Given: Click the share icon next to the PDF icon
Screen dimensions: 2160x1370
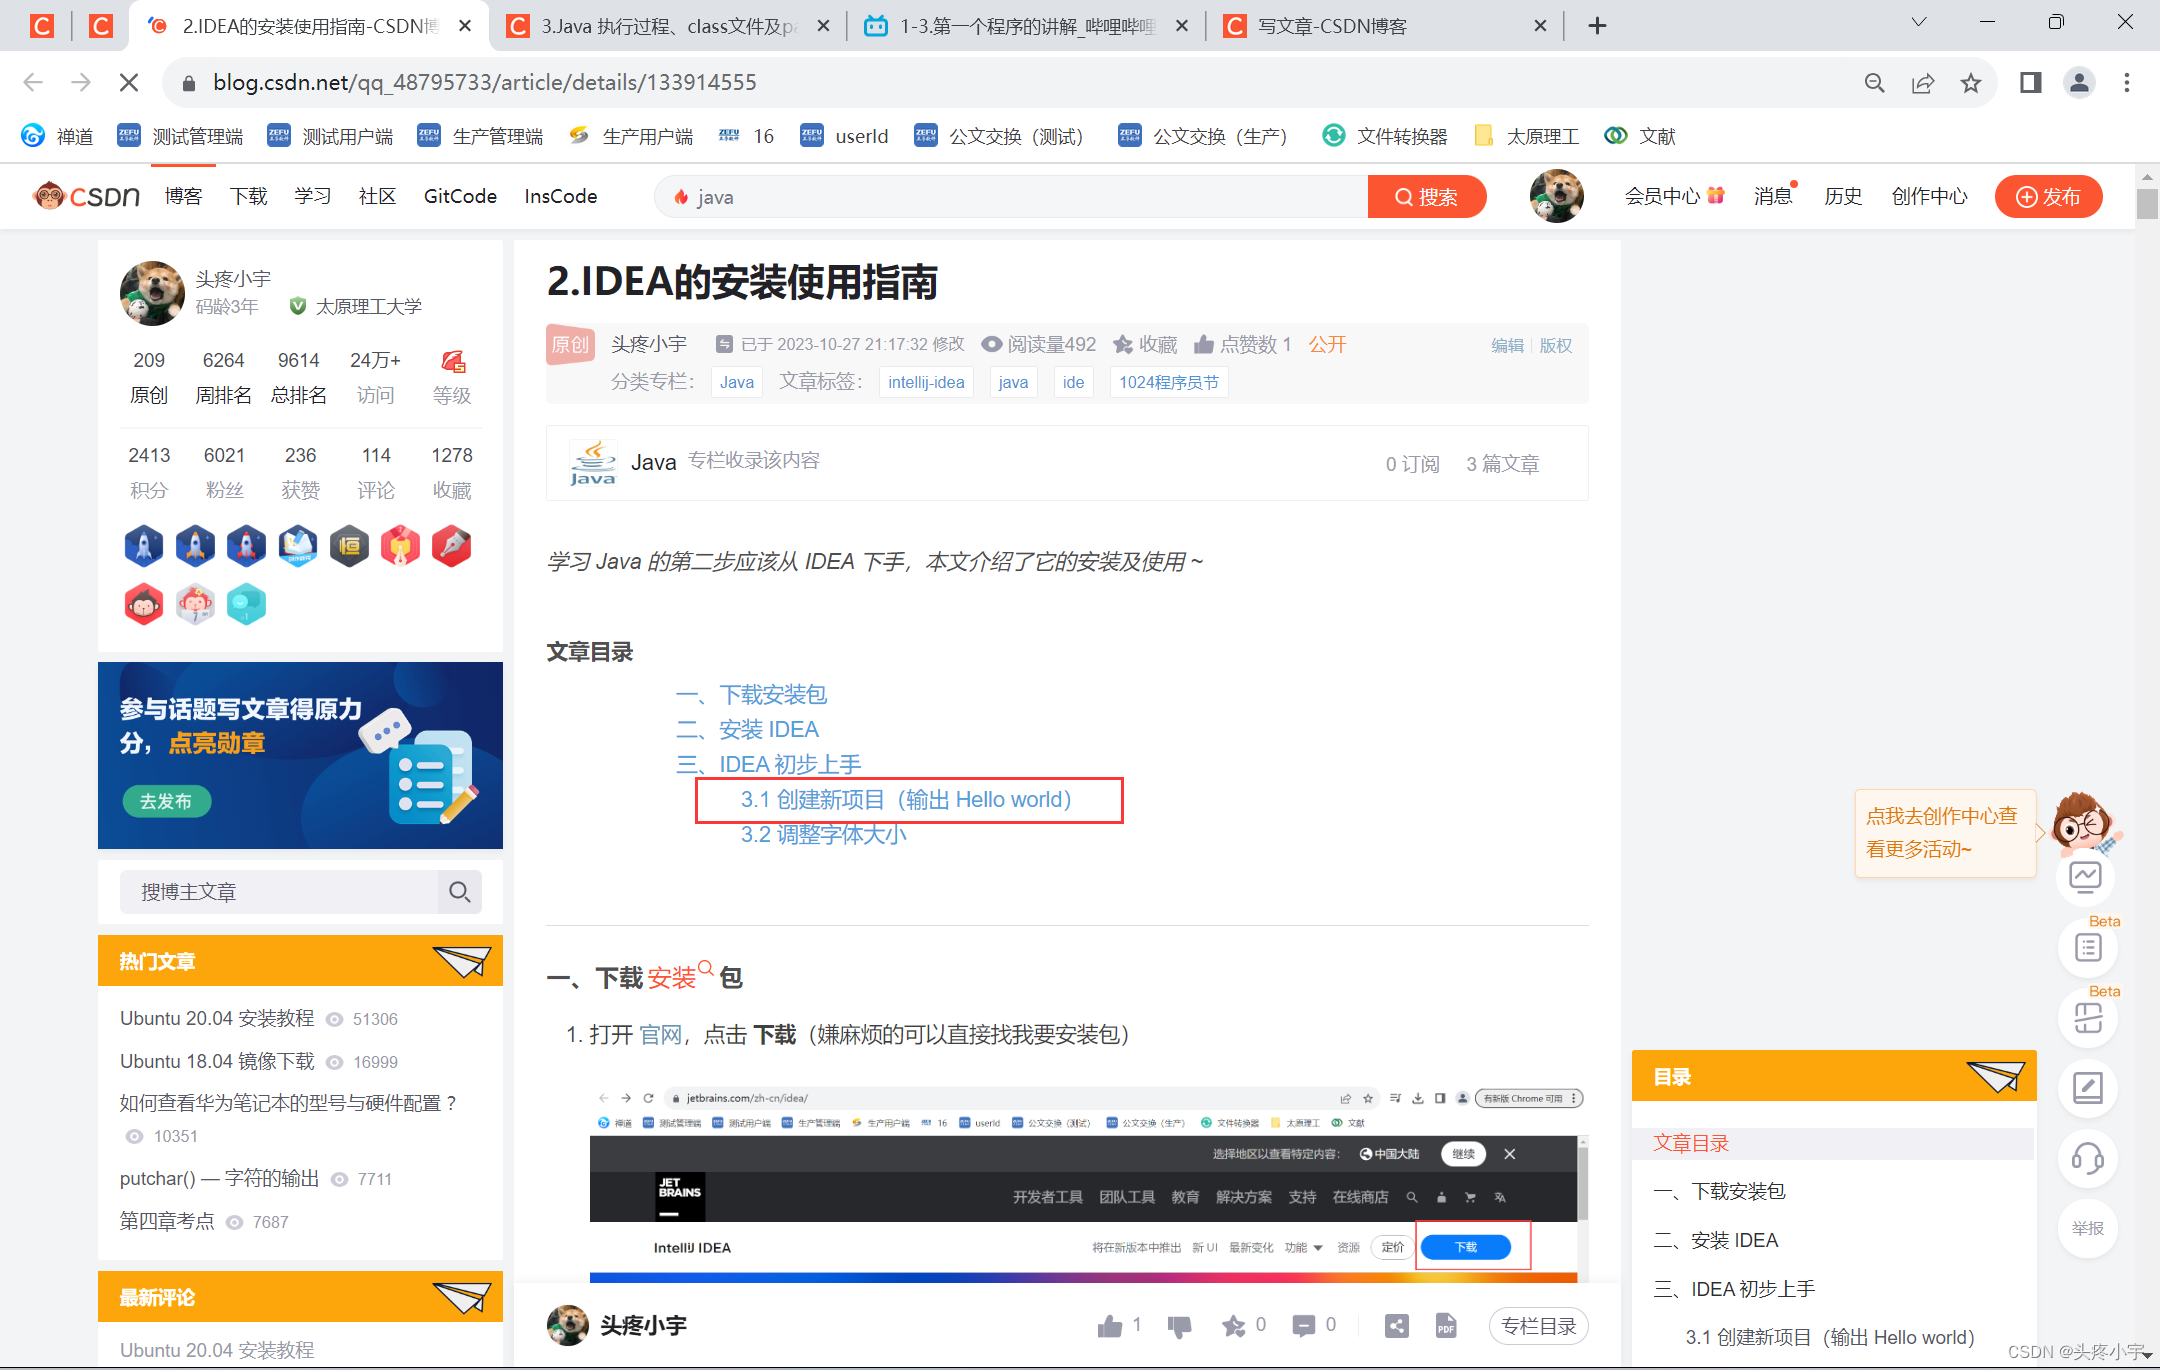Looking at the screenshot, I should coord(1396,1325).
